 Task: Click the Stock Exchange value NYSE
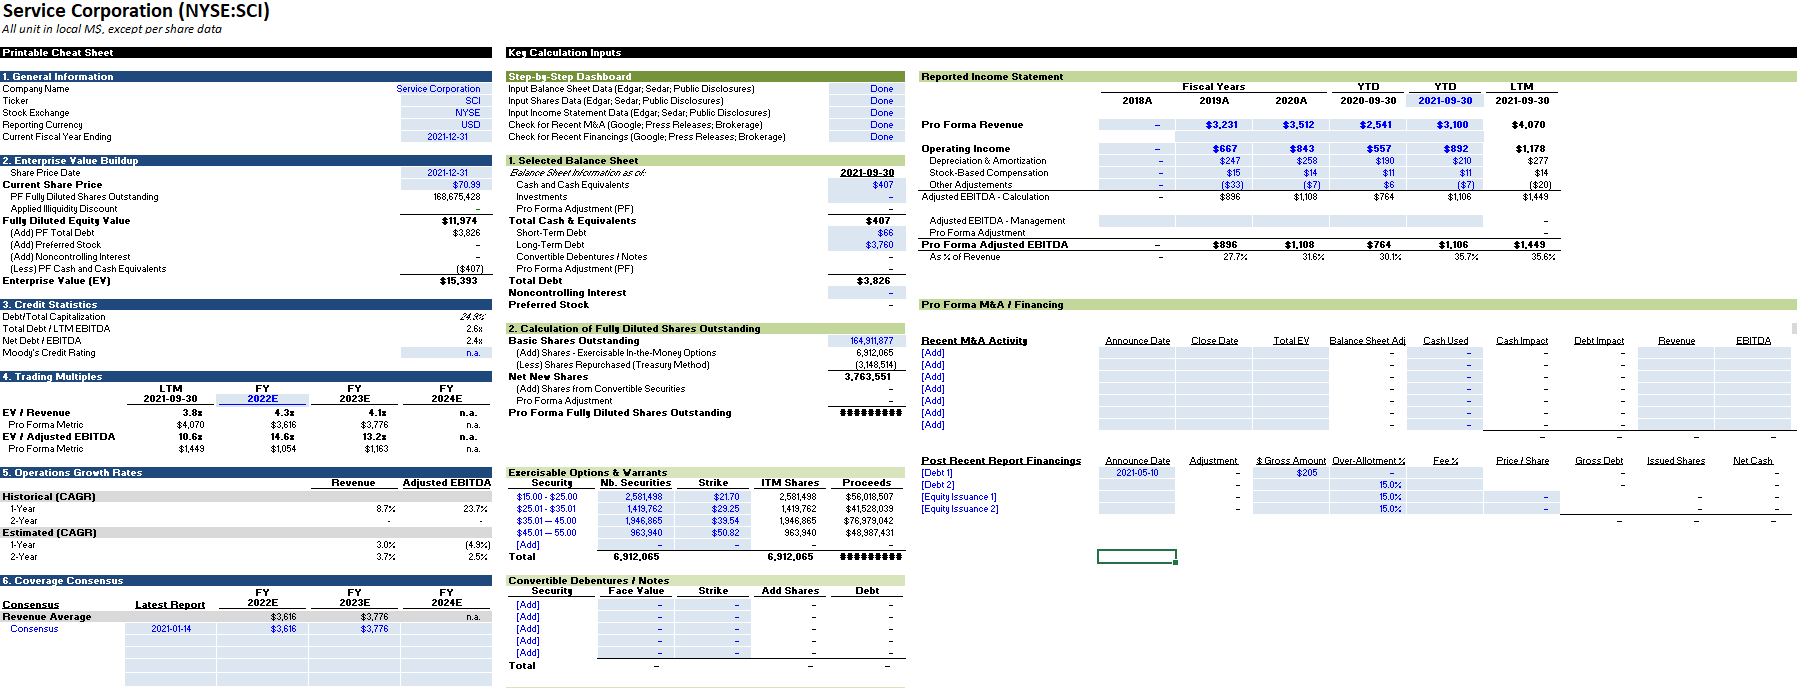(x=446, y=113)
